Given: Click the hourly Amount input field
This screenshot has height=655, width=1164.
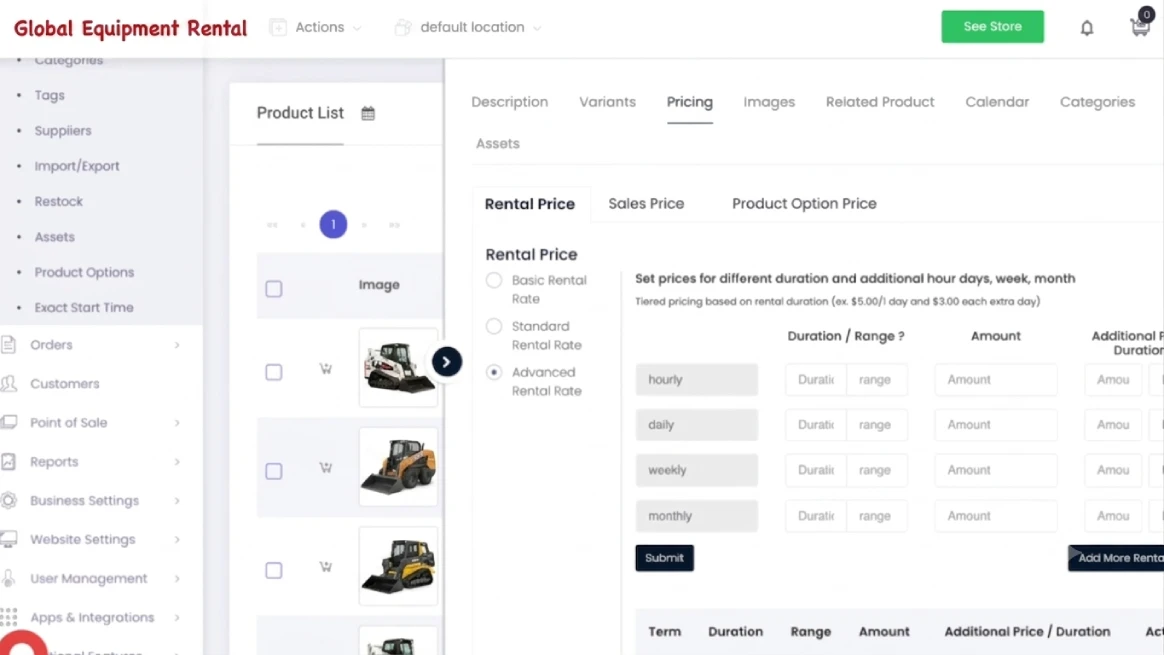Looking at the screenshot, I should 995,379.
